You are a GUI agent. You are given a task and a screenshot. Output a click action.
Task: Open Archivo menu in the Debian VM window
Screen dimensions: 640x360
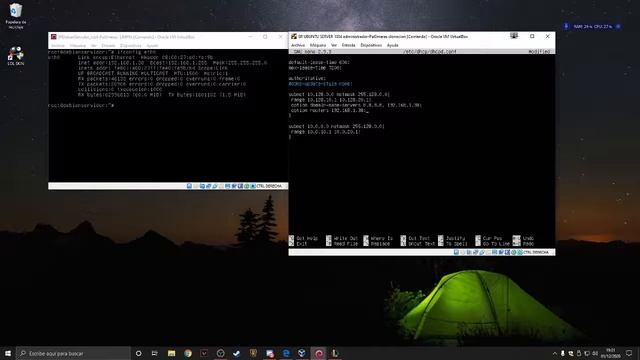[x=58, y=46]
